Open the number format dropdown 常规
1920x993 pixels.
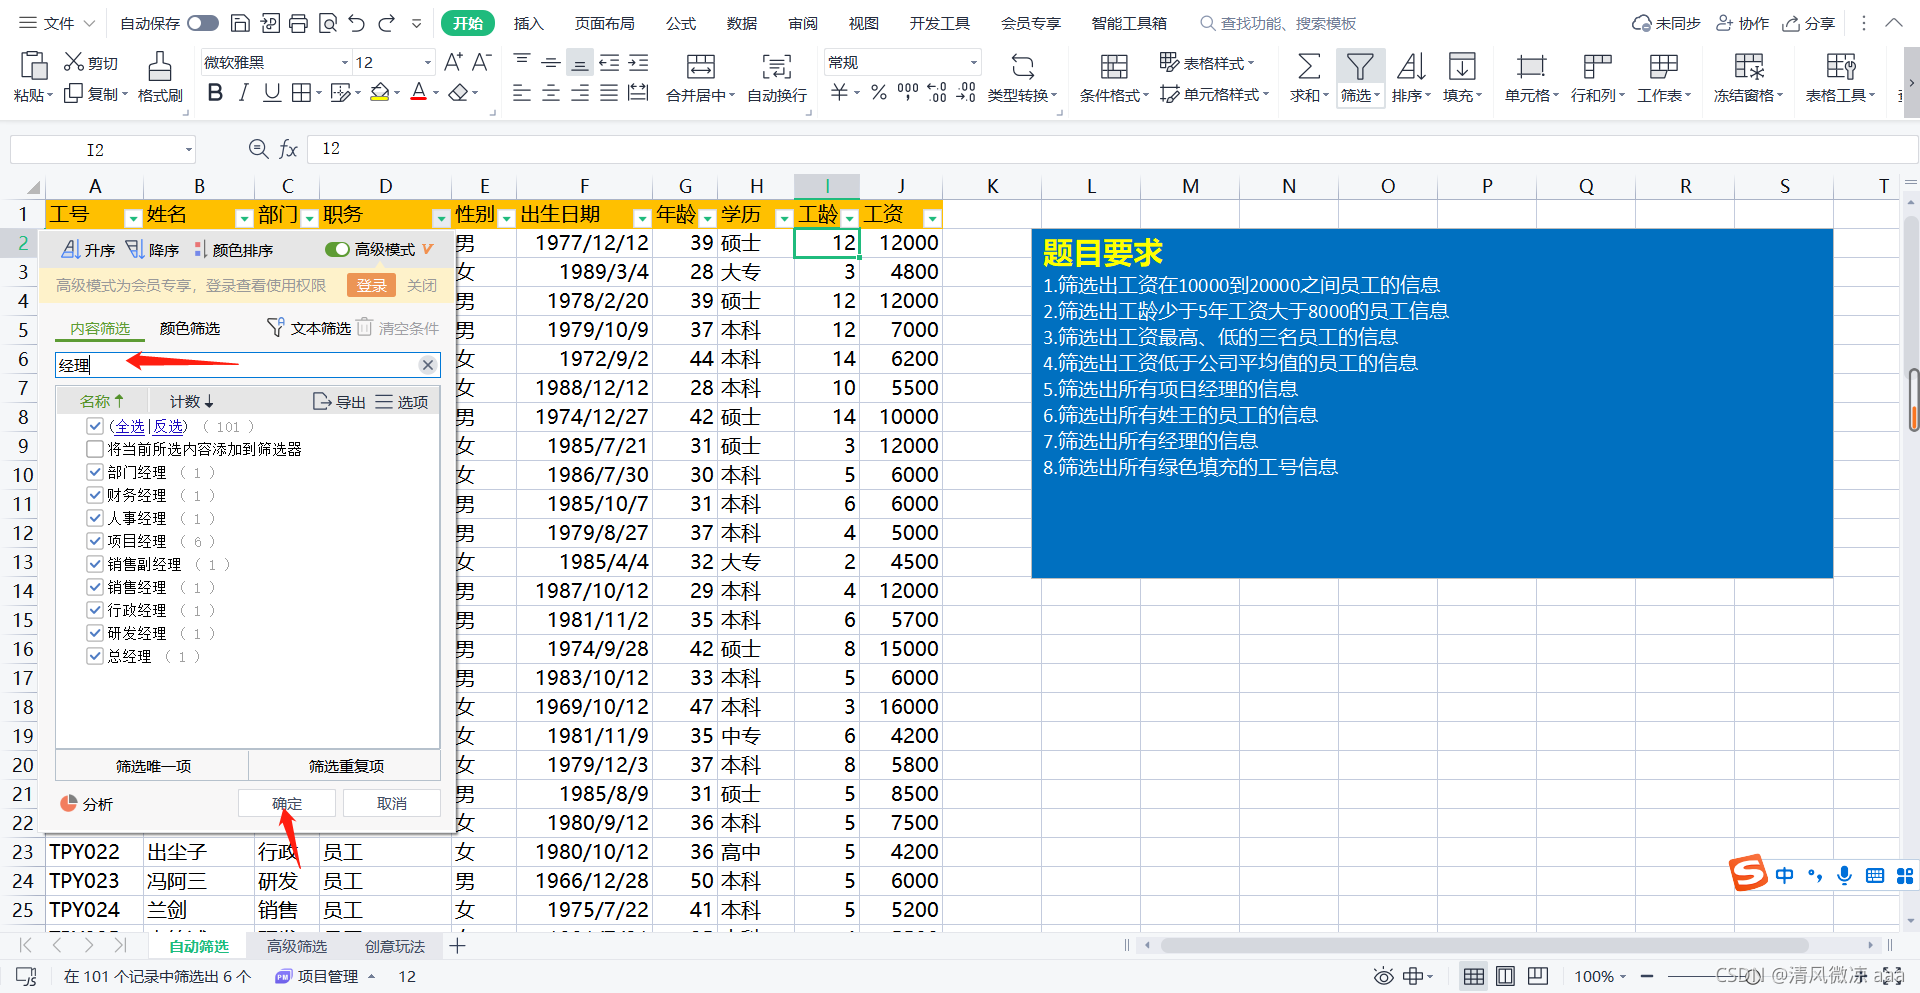click(973, 62)
